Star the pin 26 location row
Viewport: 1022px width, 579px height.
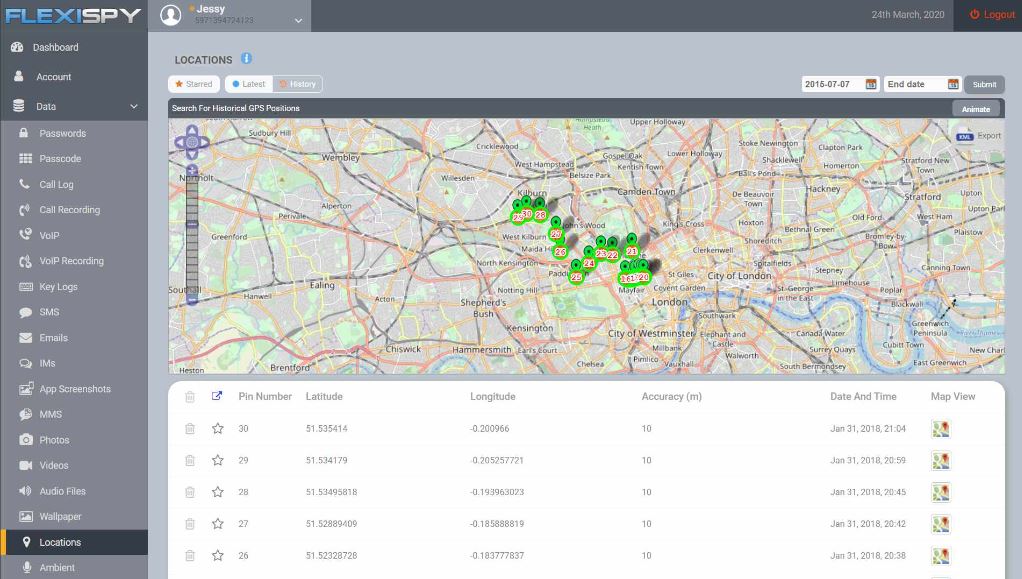pos(218,556)
